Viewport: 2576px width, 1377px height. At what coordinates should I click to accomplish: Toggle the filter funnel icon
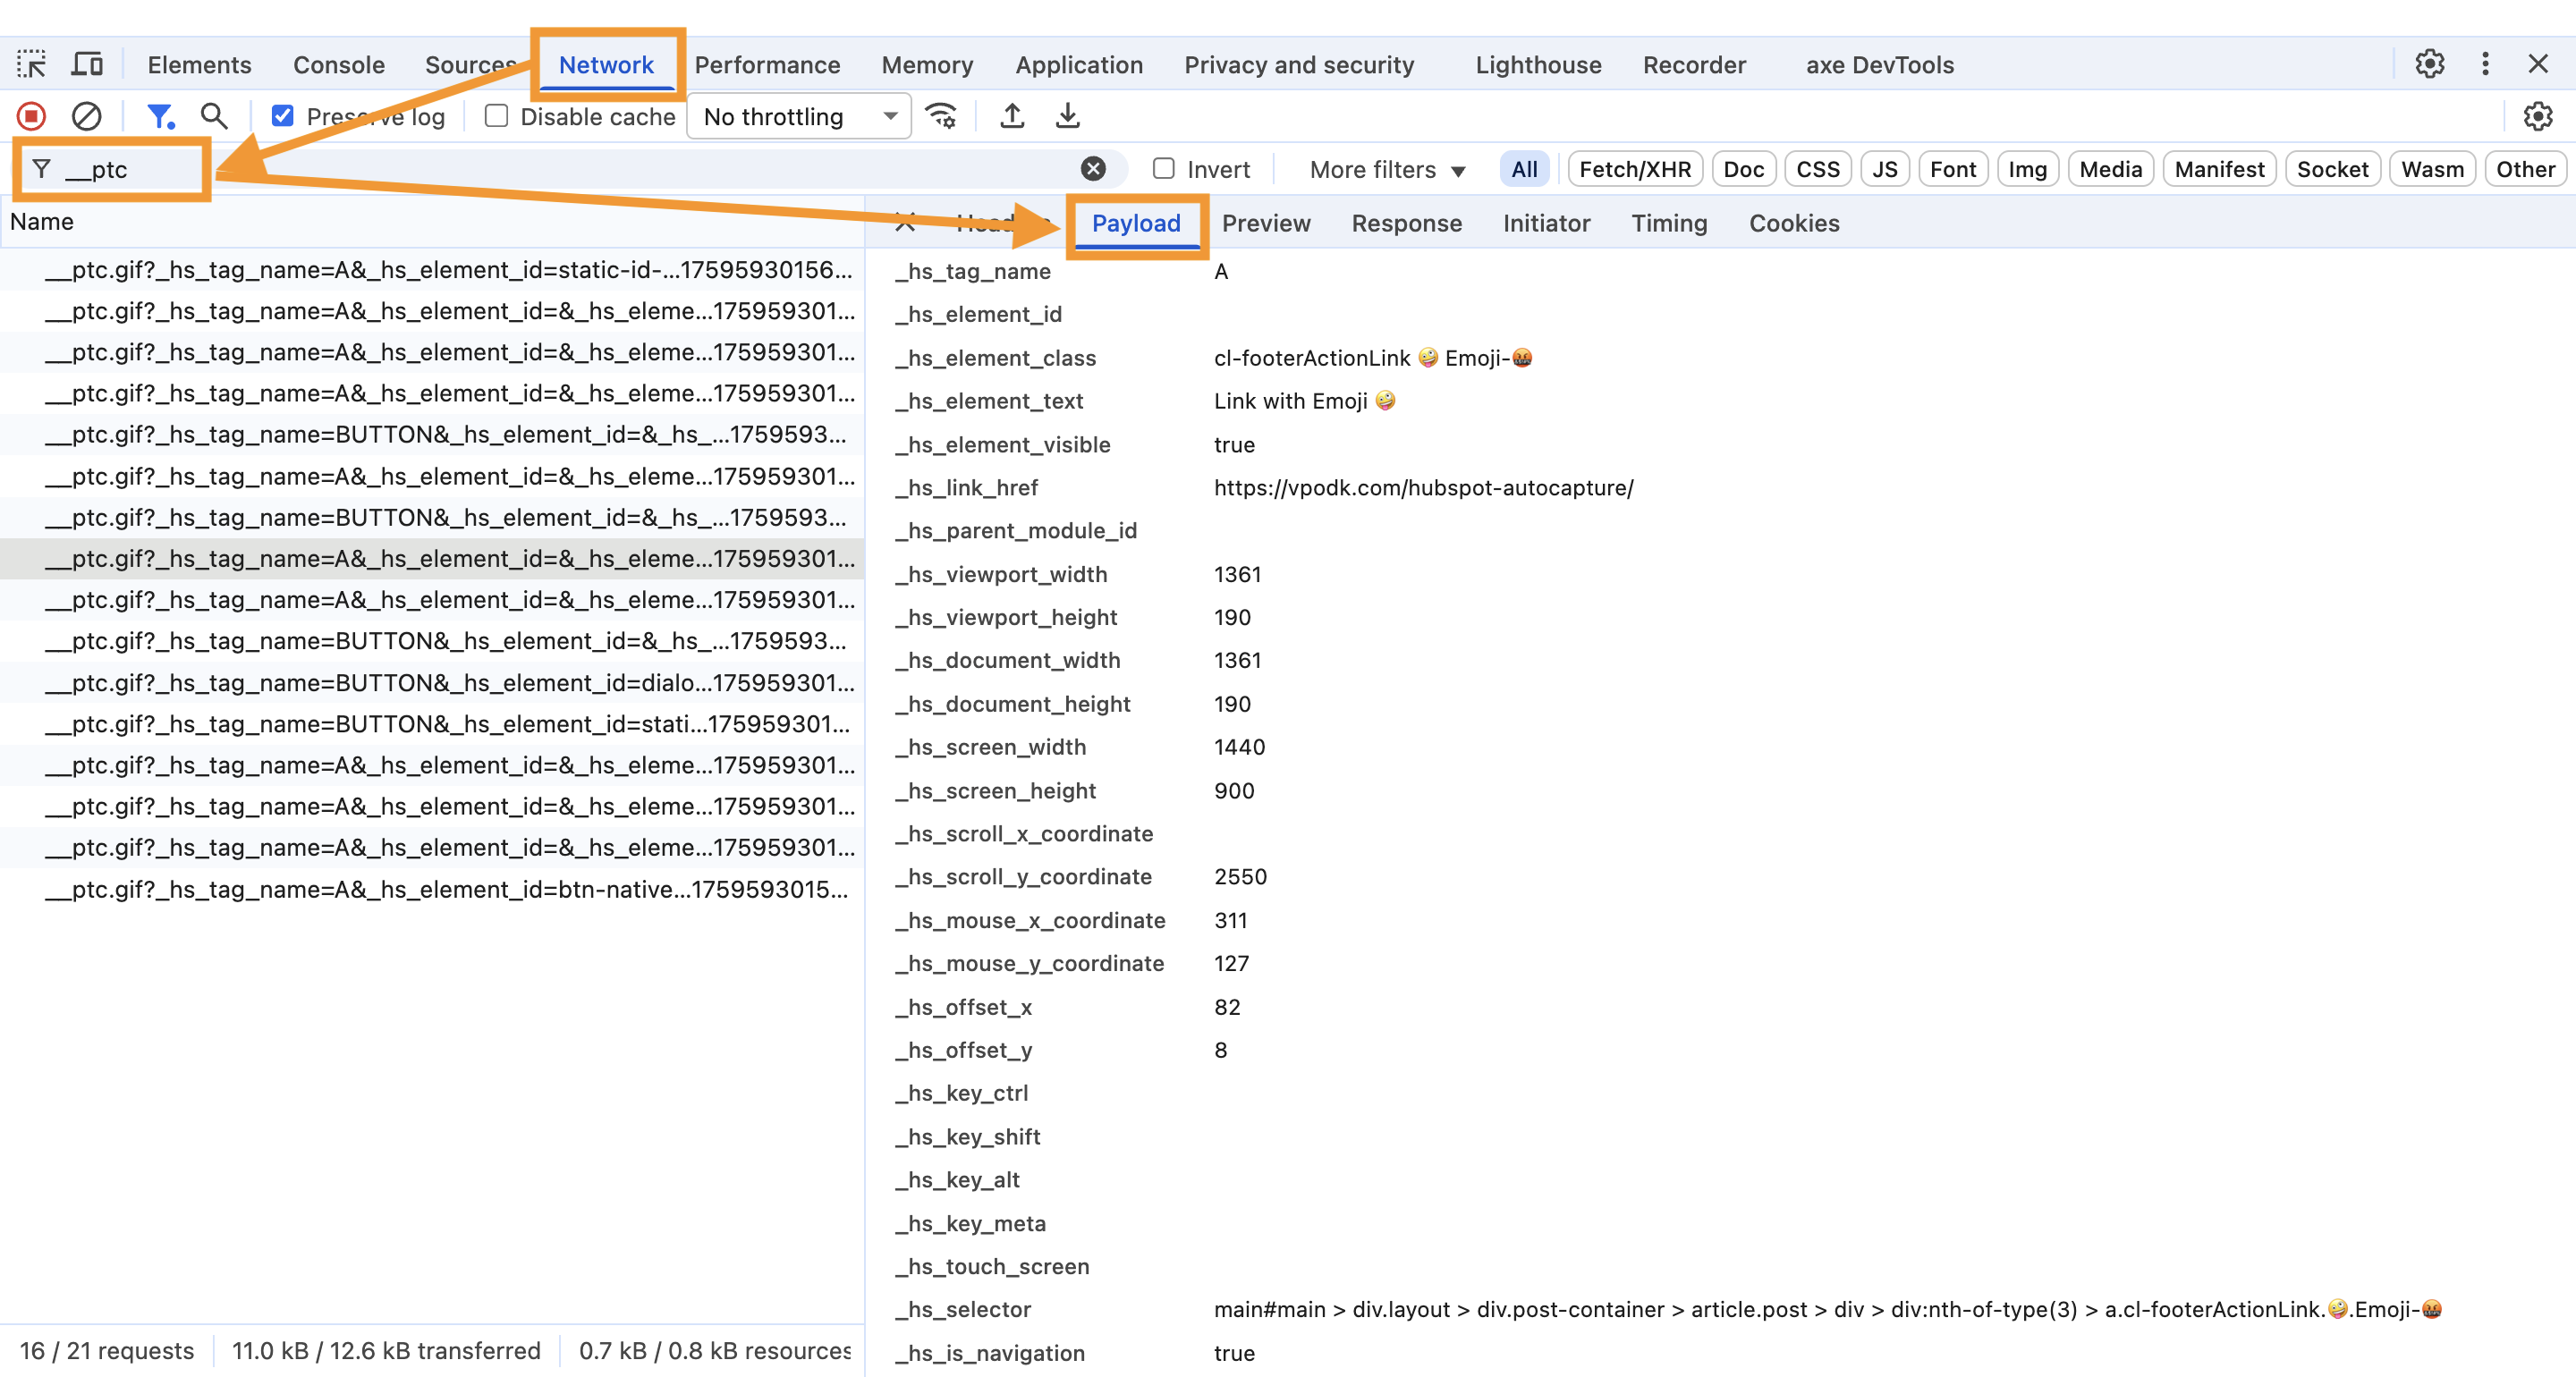[160, 116]
